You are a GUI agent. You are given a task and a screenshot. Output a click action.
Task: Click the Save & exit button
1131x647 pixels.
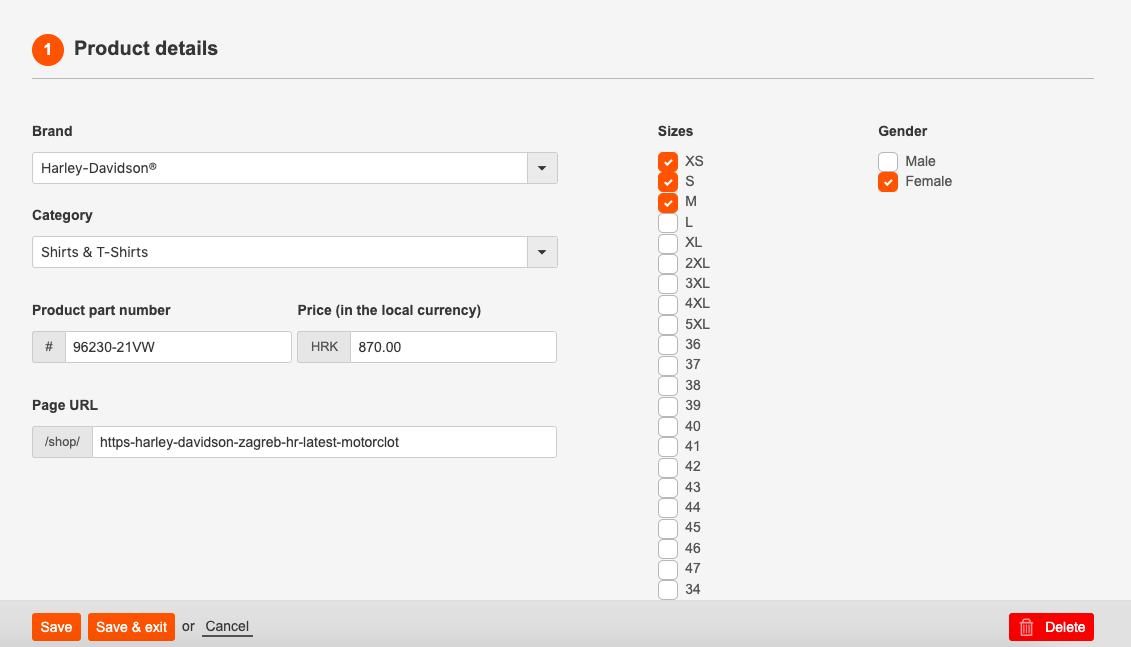(x=131, y=627)
